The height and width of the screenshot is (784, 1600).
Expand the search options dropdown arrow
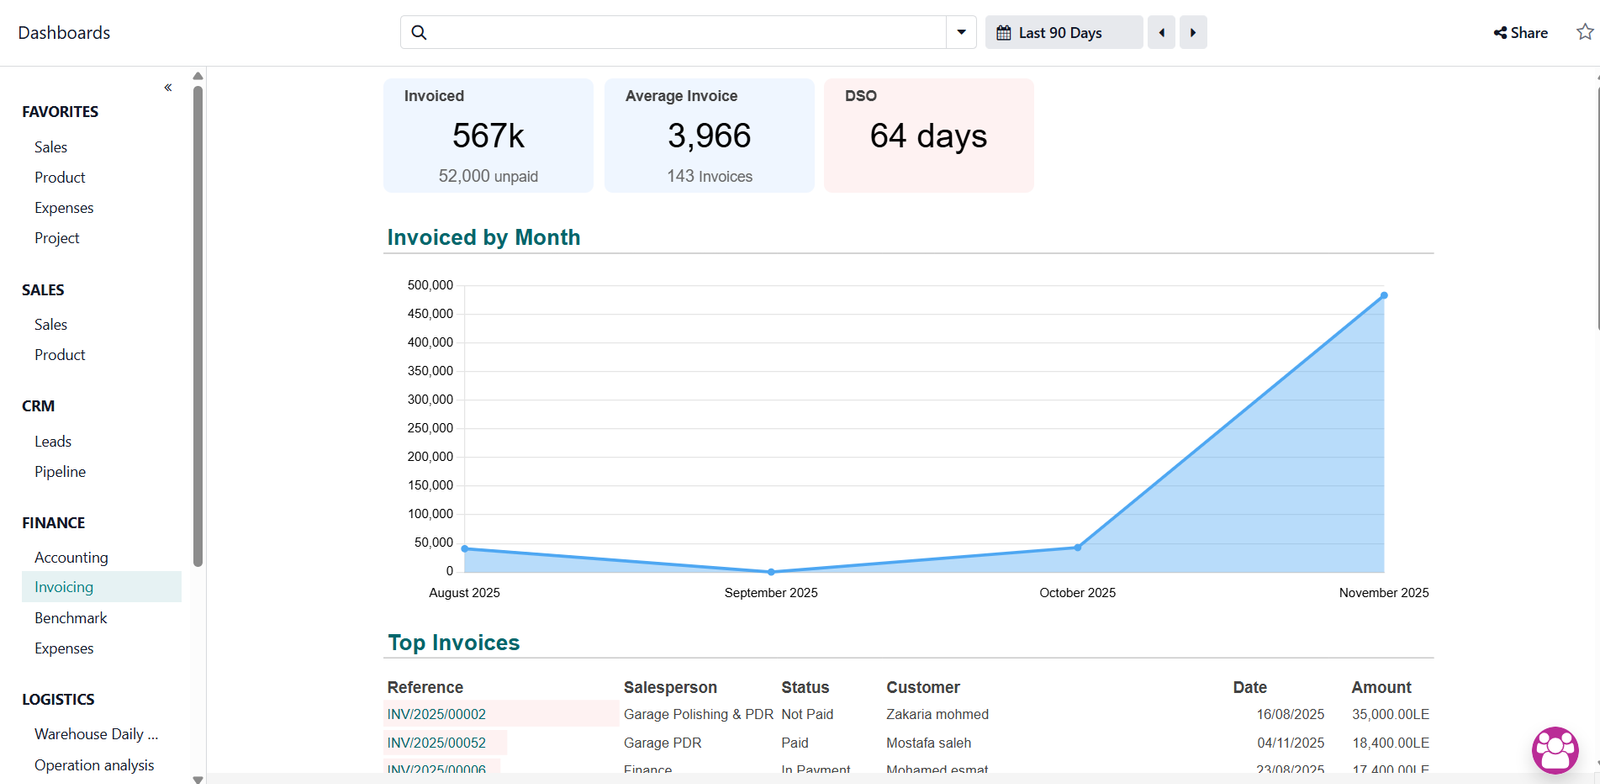pyautogui.click(x=961, y=33)
